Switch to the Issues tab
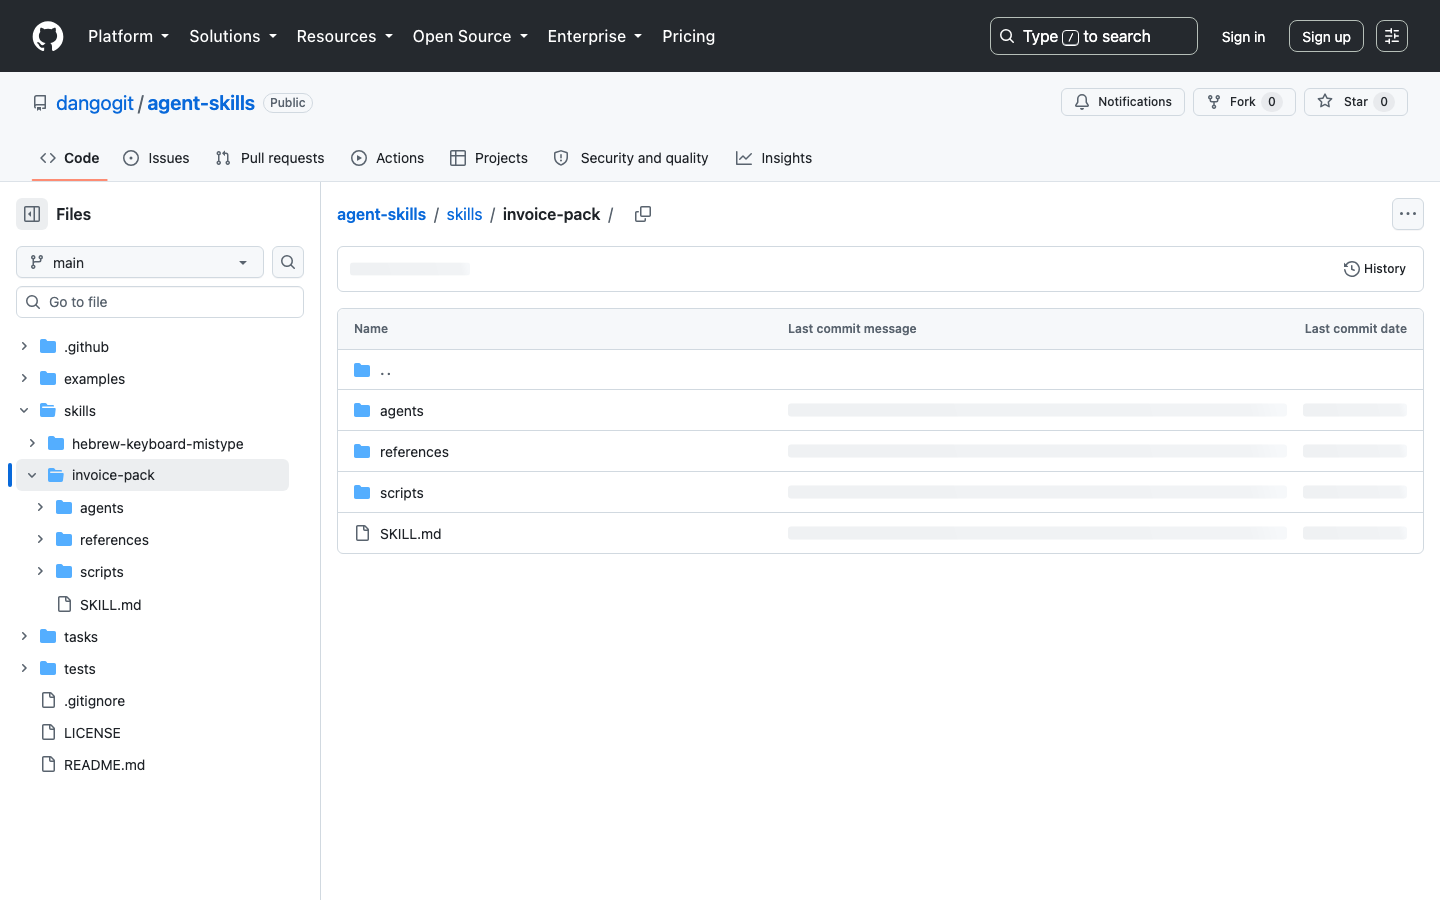This screenshot has width=1440, height=900. coord(156,158)
